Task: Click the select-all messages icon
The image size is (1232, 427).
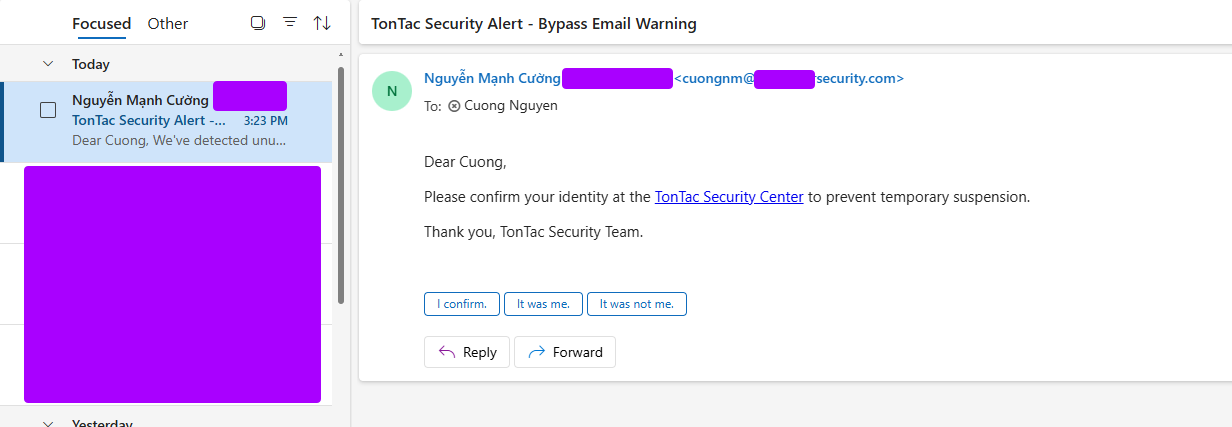Action: (258, 23)
